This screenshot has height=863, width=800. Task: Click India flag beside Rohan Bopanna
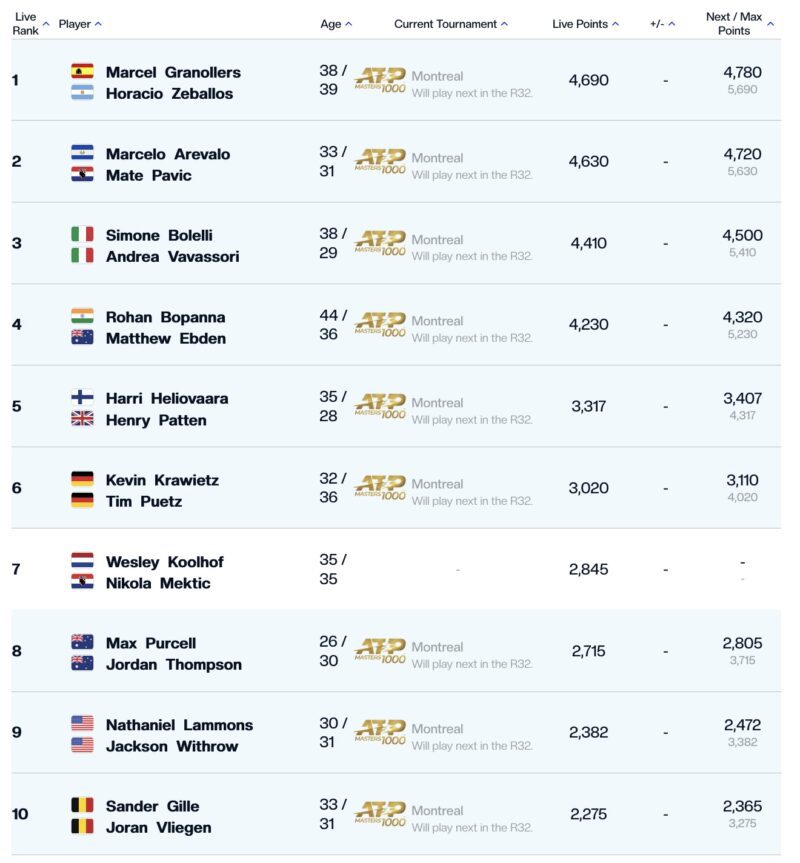pyautogui.click(x=82, y=316)
